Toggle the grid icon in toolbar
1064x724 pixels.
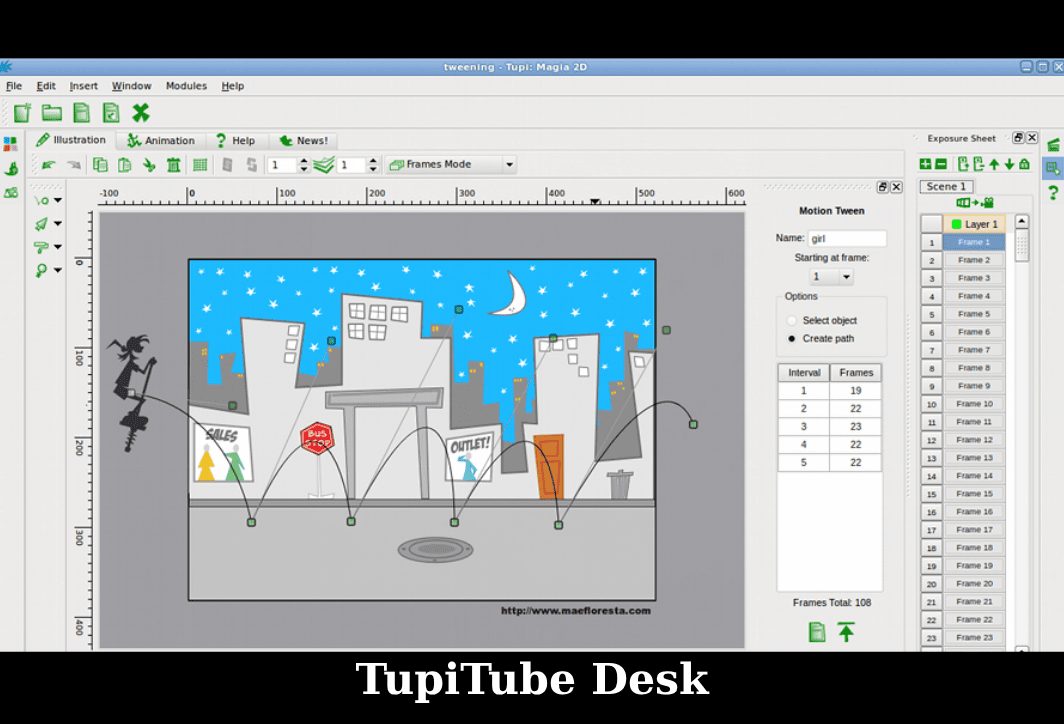(200, 165)
